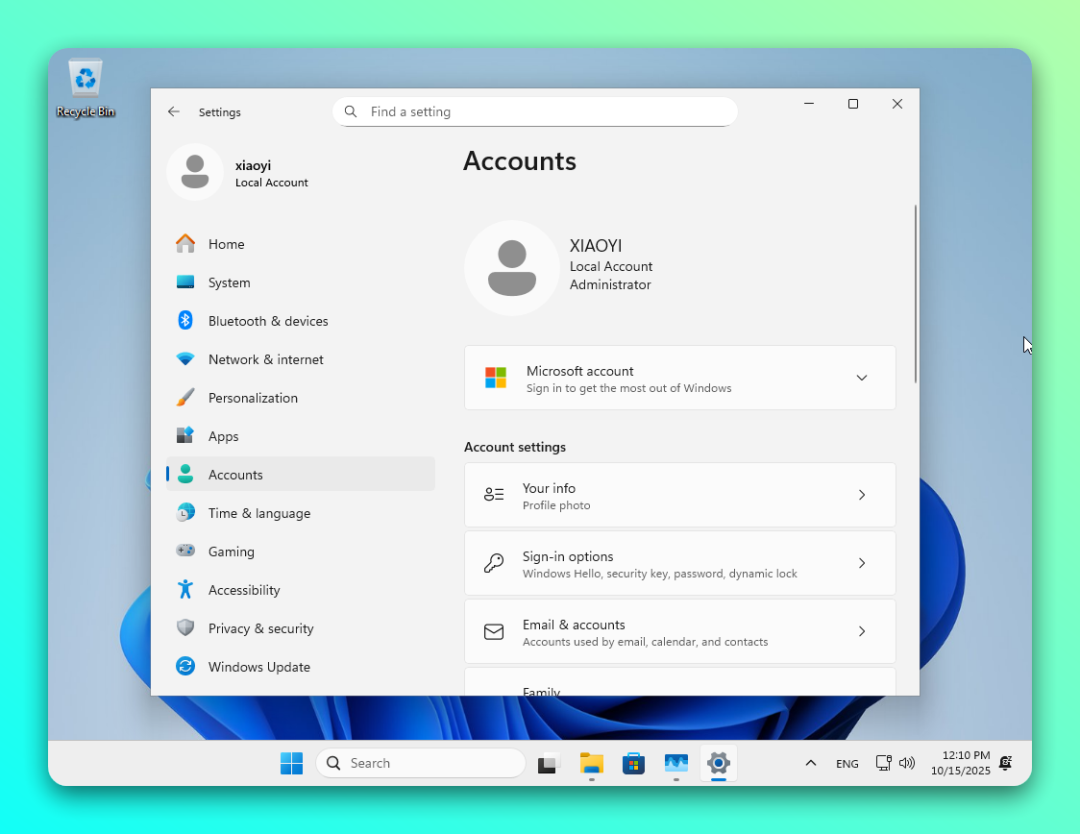Open Privacy & security settings
This screenshot has width=1080, height=834.
click(x=260, y=628)
